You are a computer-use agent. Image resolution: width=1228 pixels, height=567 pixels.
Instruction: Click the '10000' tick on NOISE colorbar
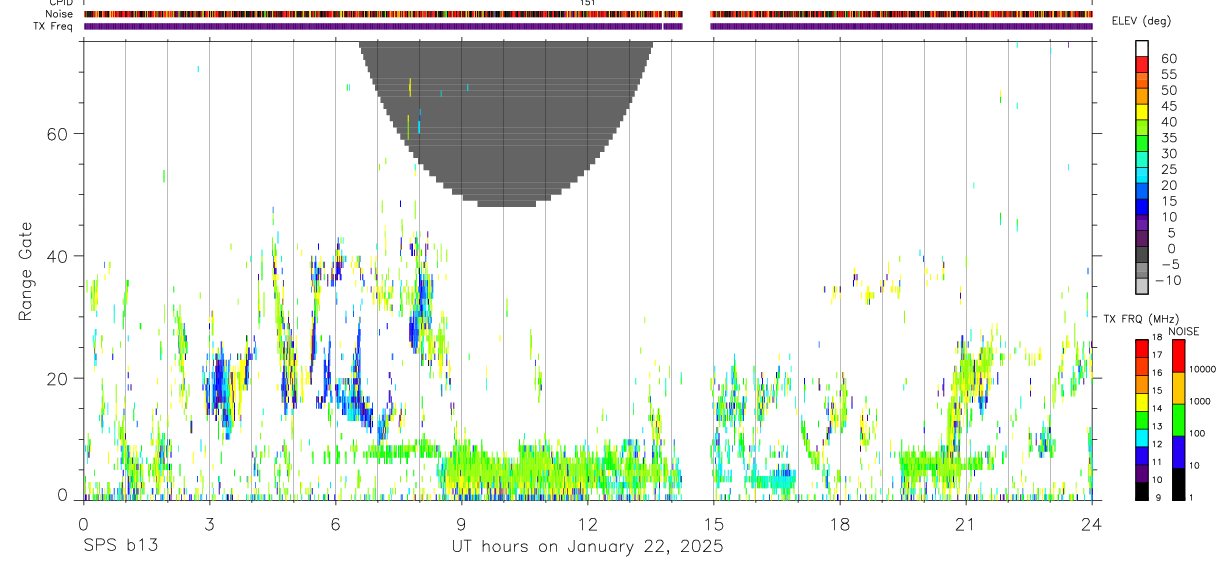click(1203, 369)
